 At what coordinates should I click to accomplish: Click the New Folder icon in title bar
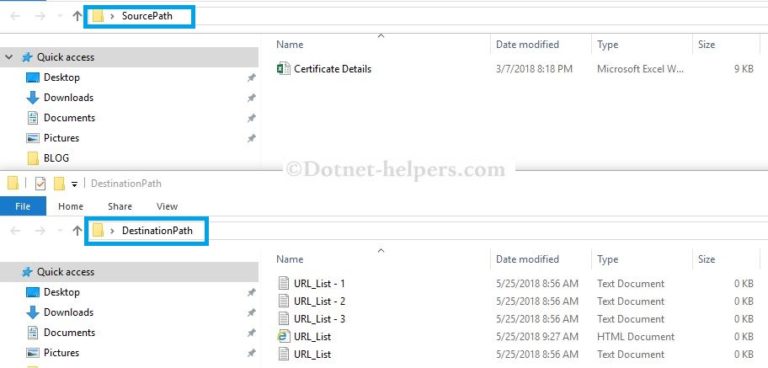[59, 184]
